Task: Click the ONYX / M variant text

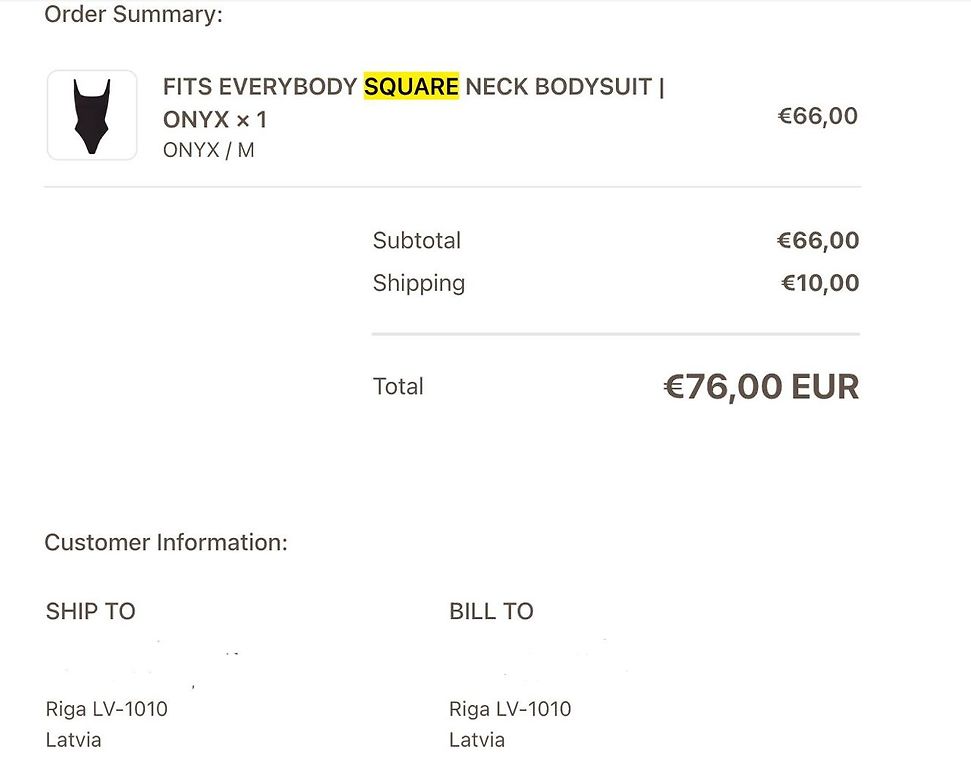Action: pyautogui.click(x=209, y=150)
